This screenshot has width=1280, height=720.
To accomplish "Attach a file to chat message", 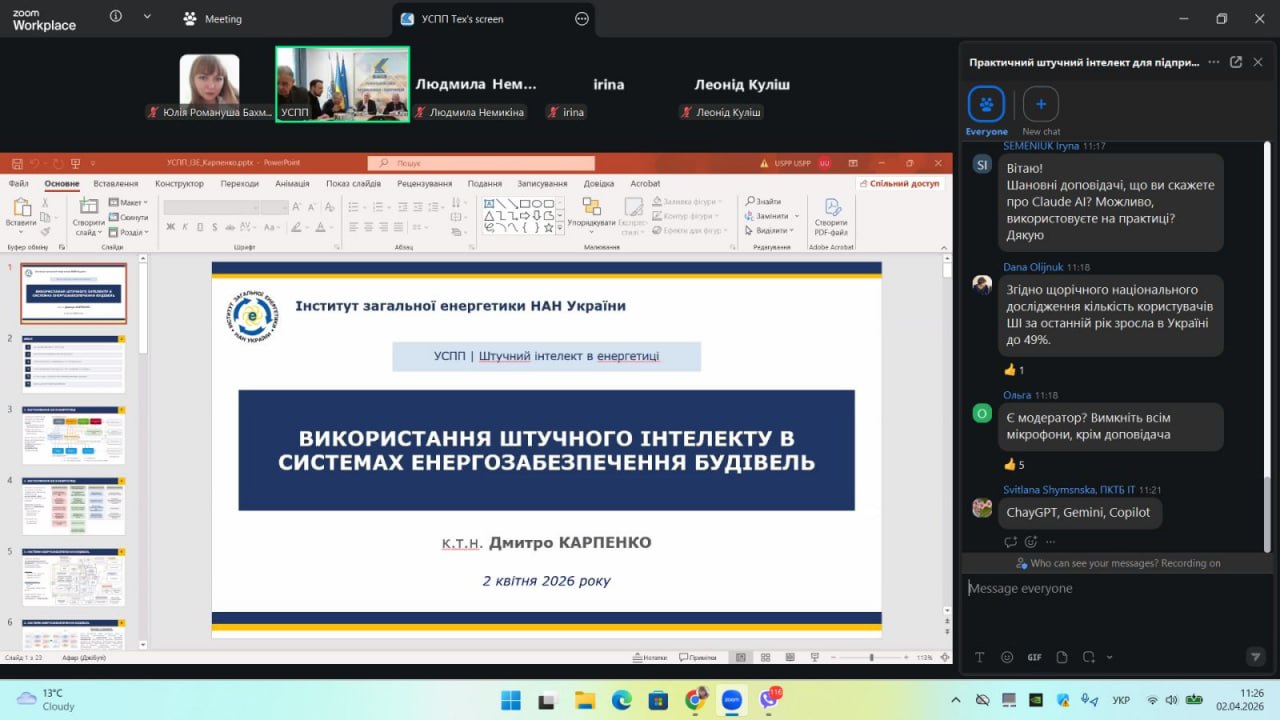I will tap(1062, 657).
